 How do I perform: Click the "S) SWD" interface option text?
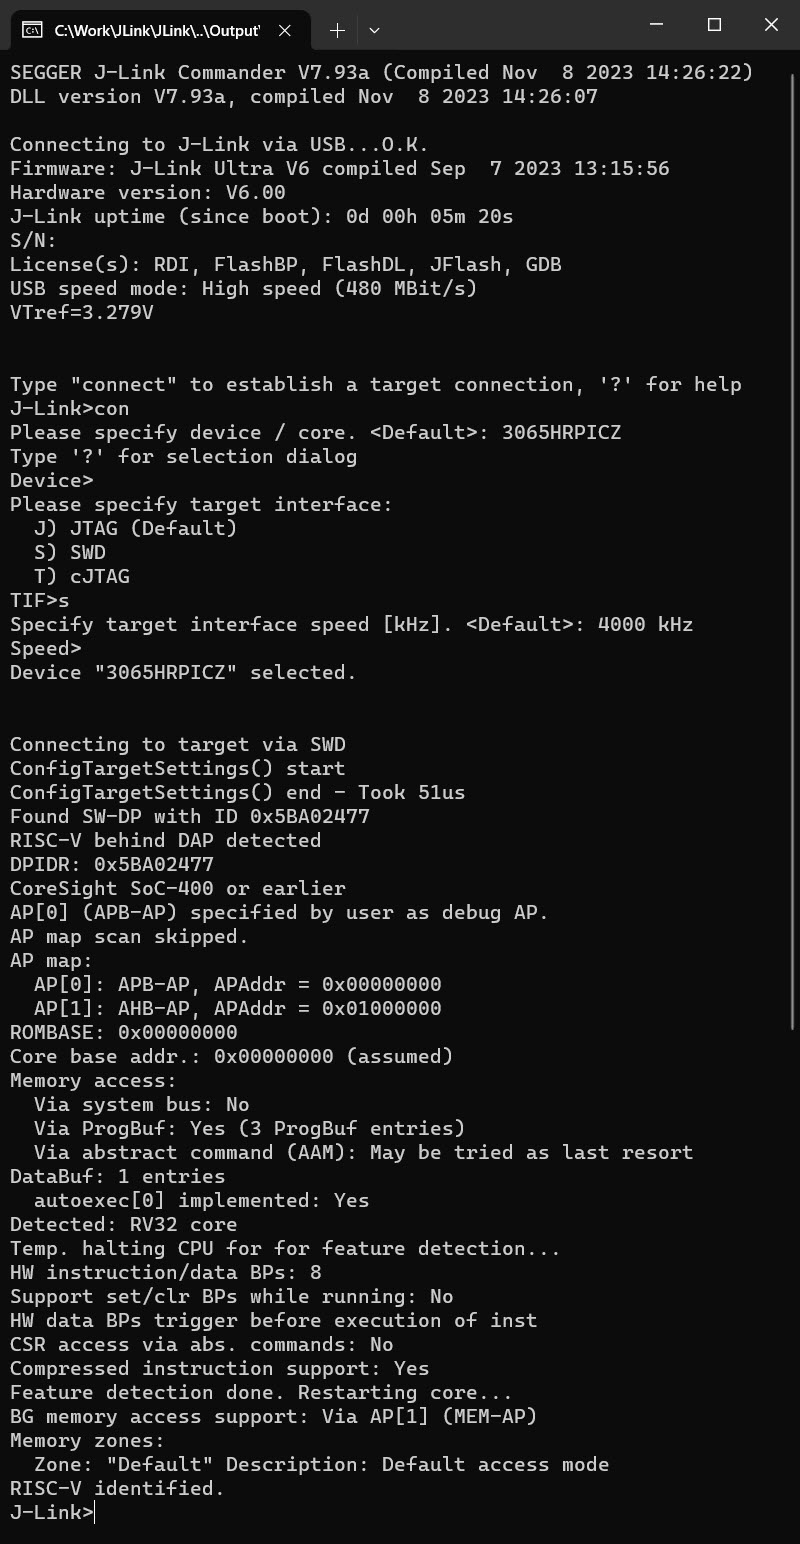point(70,552)
